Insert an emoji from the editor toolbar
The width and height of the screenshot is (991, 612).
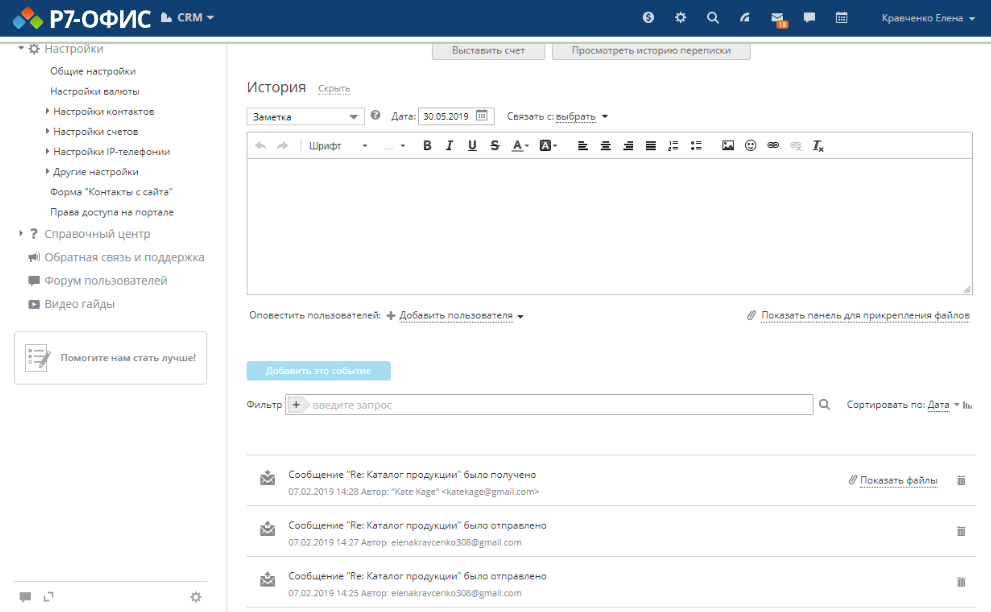click(750, 145)
